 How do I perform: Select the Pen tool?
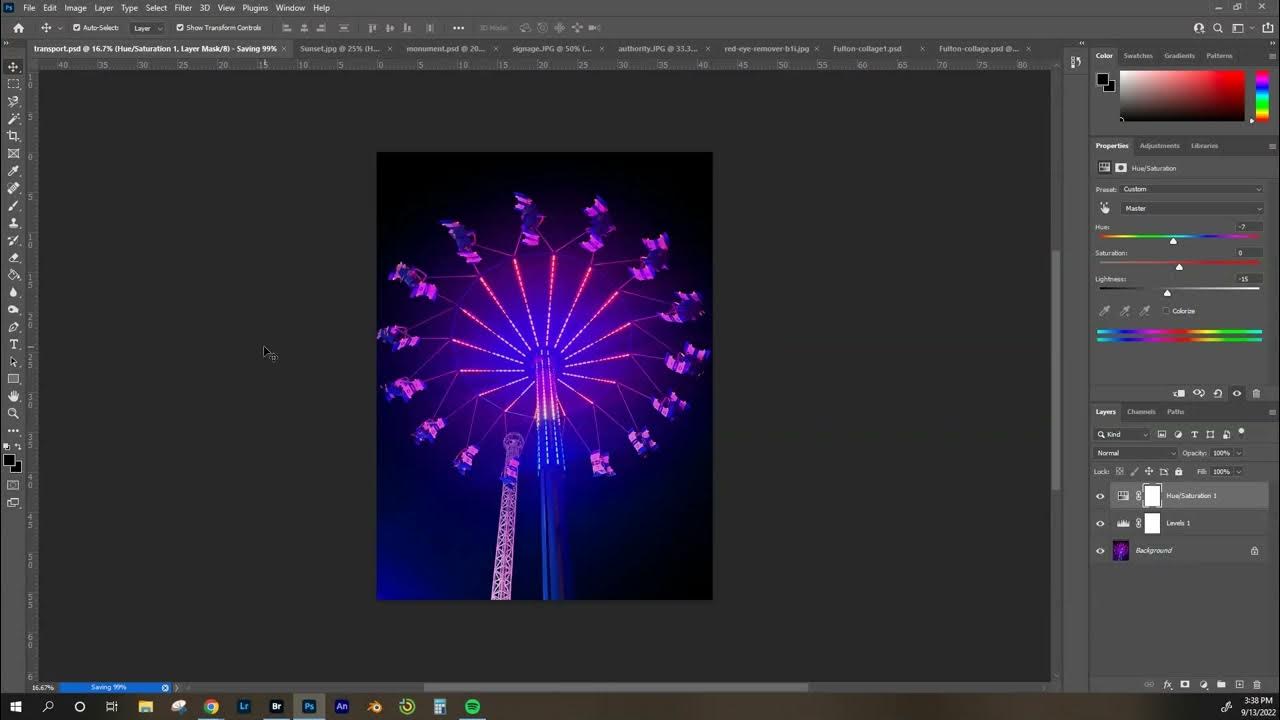tap(13, 327)
